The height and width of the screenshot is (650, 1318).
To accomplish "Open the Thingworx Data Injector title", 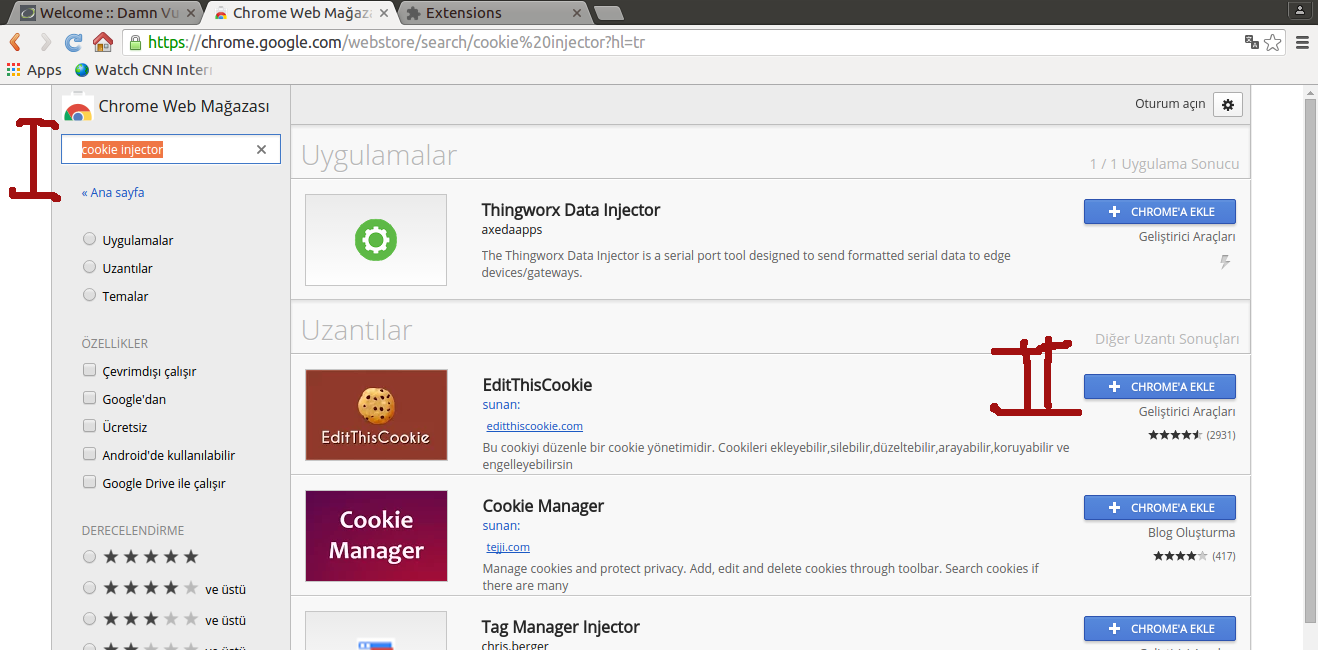I will coord(571,210).
